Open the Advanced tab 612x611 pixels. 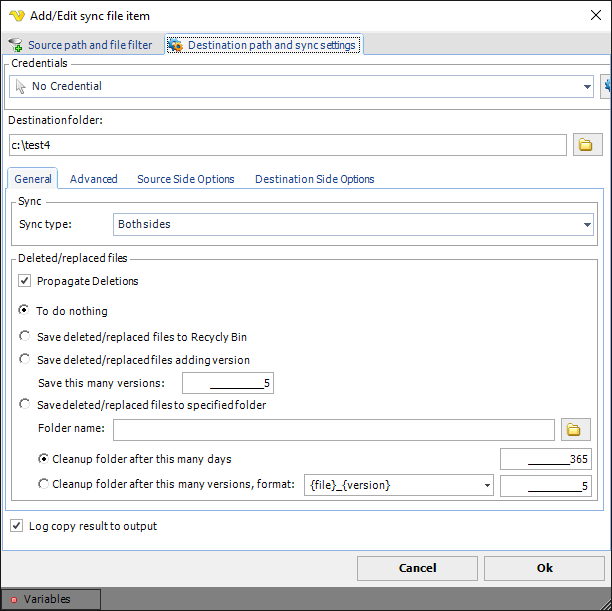pyautogui.click(x=94, y=179)
